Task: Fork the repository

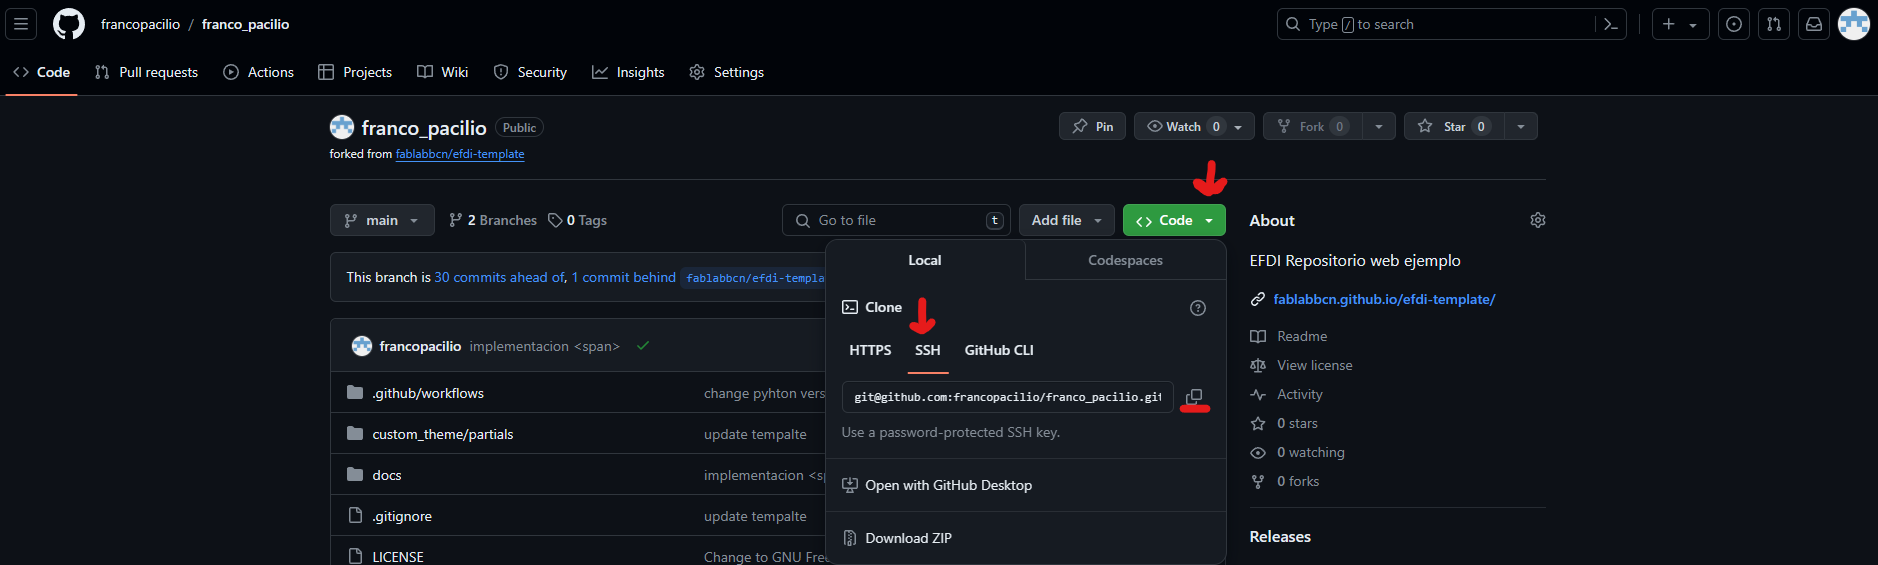Action: pyautogui.click(x=1313, y=126)
